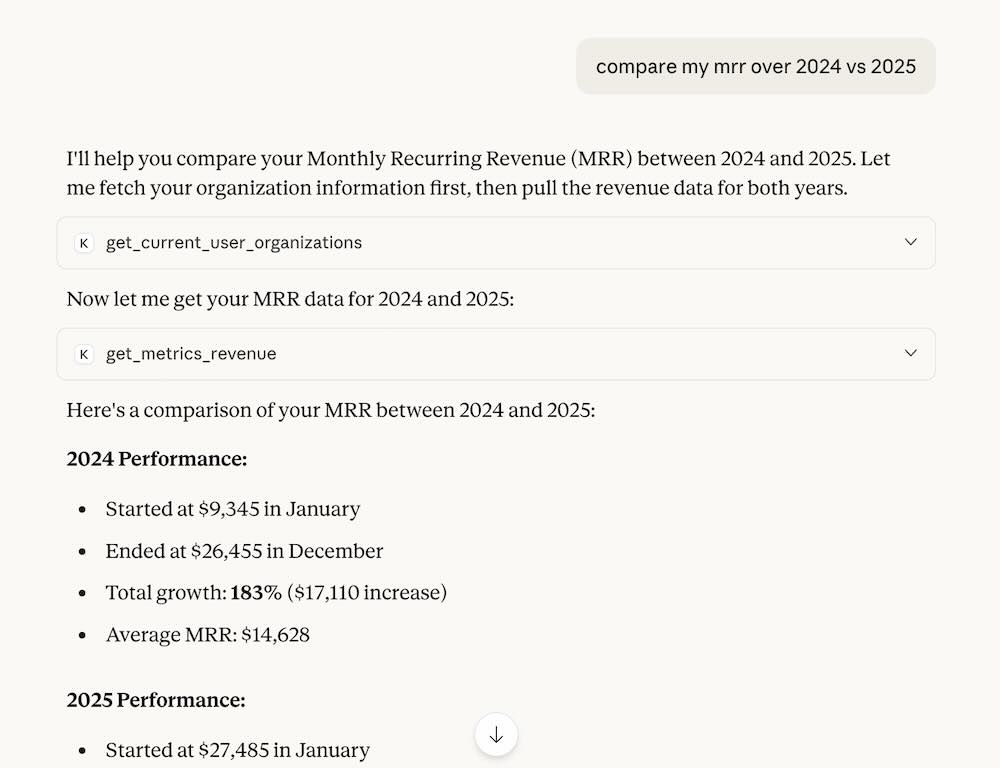
Task: Click the "Ended at $26,455 in December" bullet
Action: click(x=244, y=551)
